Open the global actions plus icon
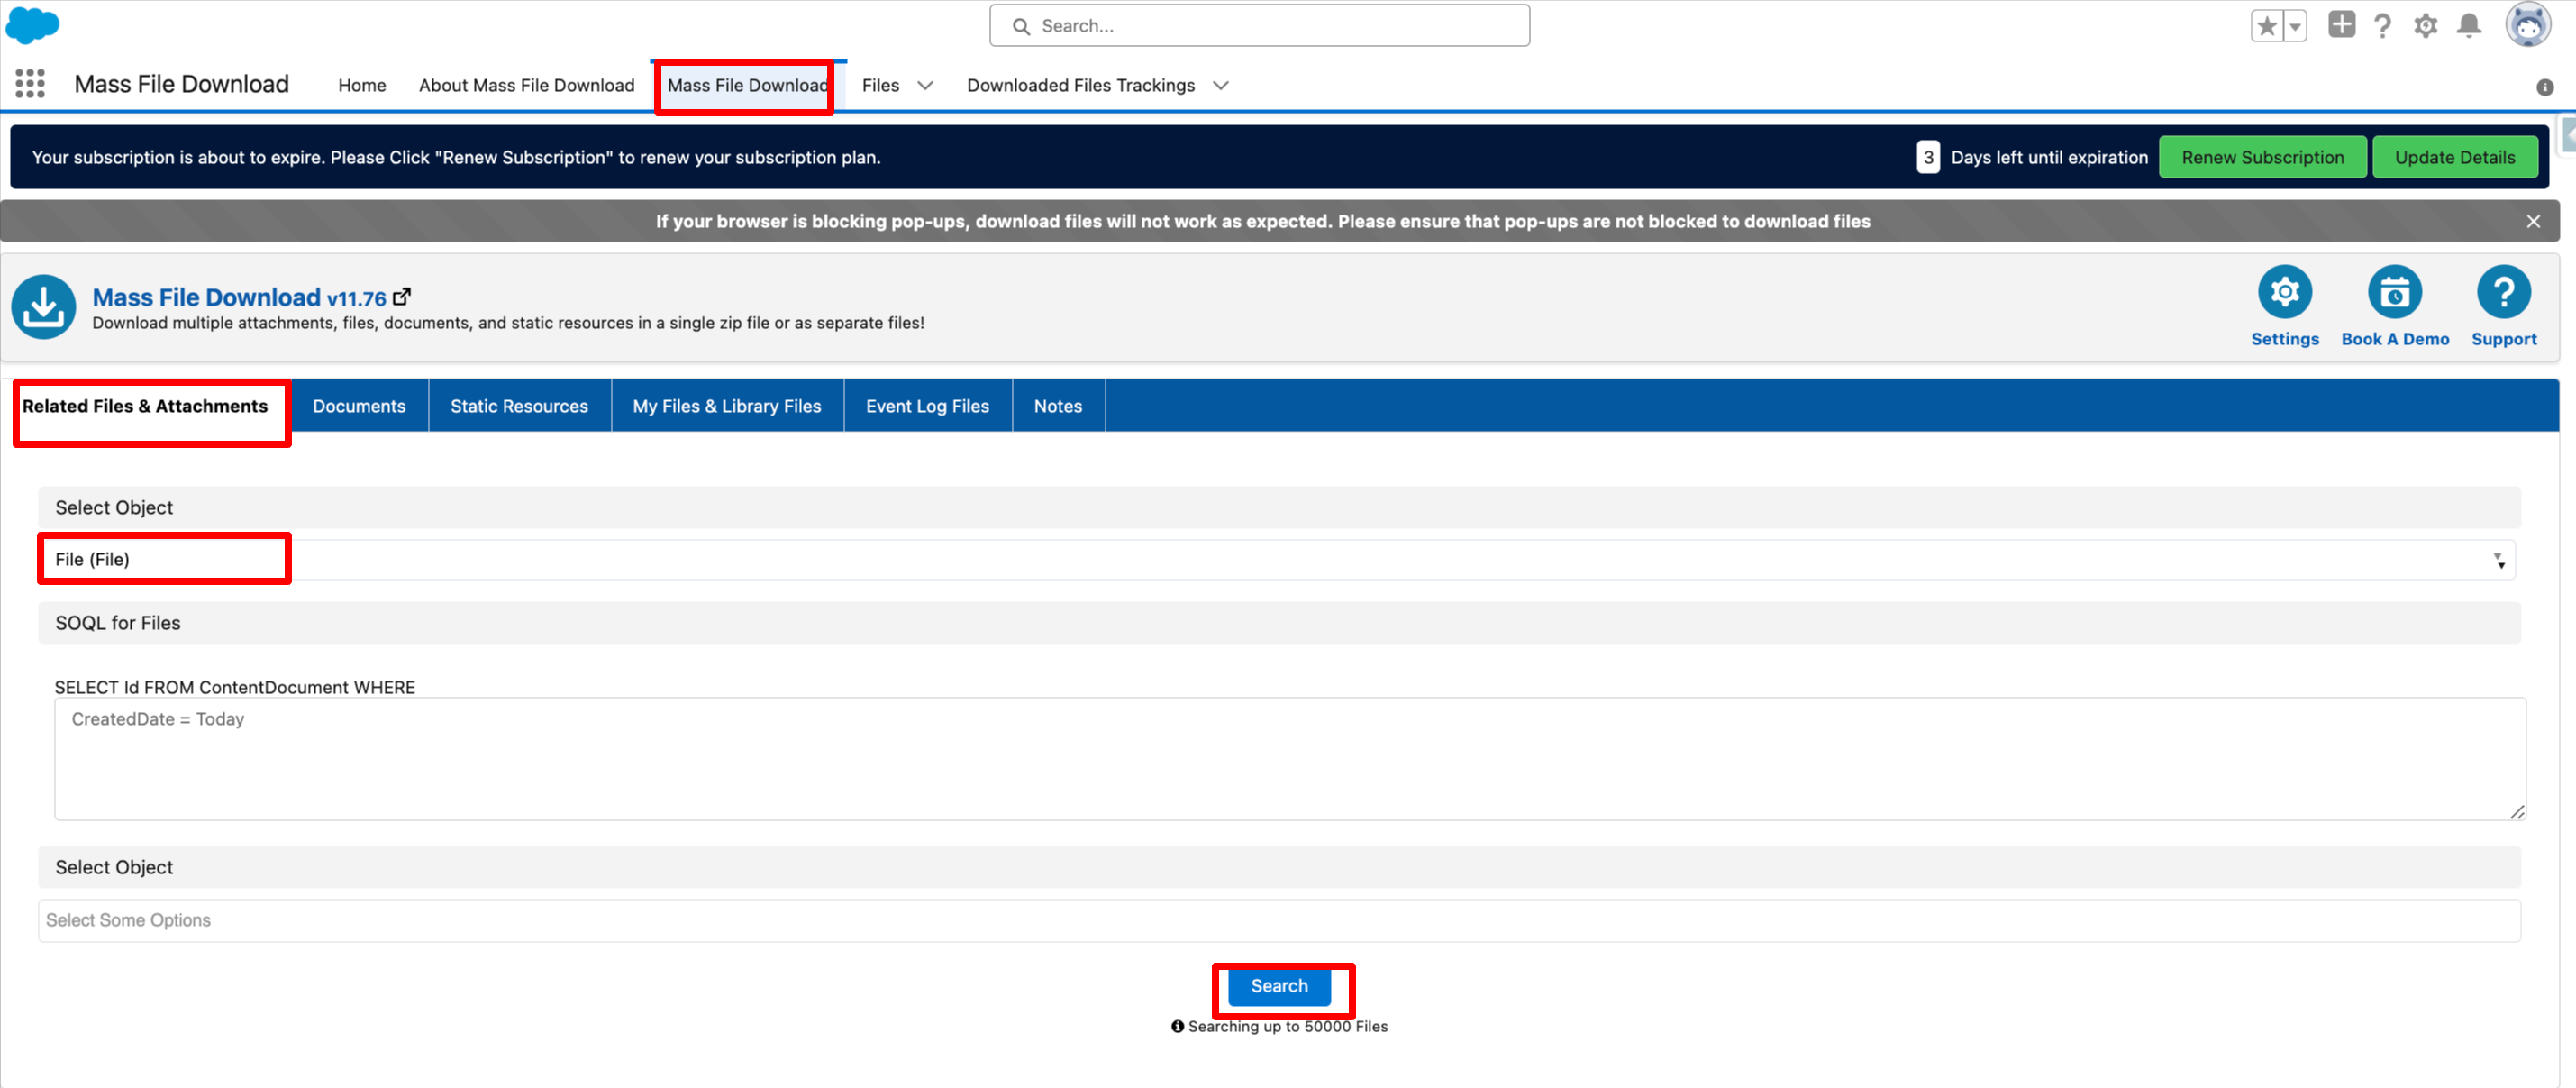Screen dimensions: 2576x1088 2341,25
